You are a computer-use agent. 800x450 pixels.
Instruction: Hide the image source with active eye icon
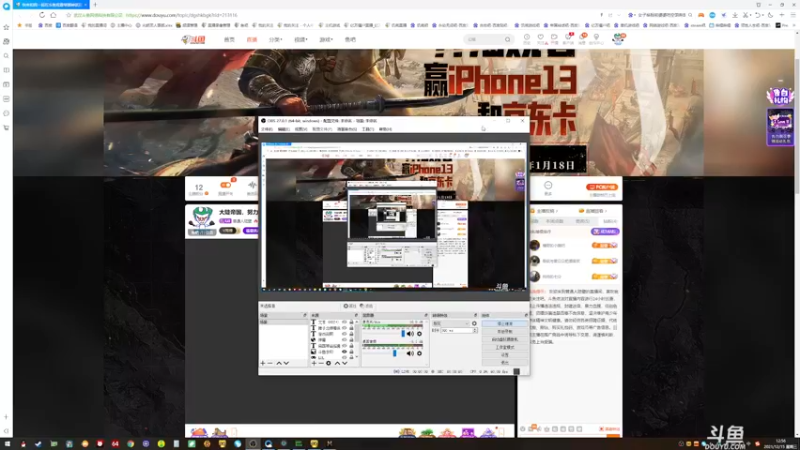[344, 352]
